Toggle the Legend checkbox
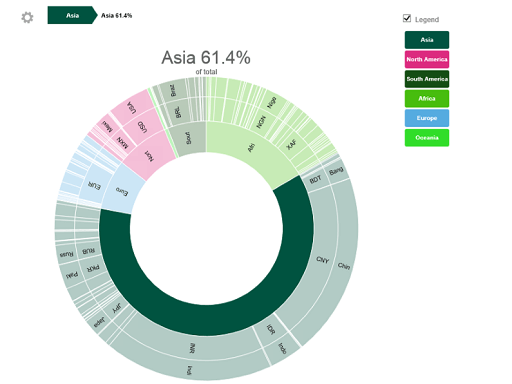Image resolution: width=512 pixels, height=384 pixels. pyautogui.click(x=407, y=18)
